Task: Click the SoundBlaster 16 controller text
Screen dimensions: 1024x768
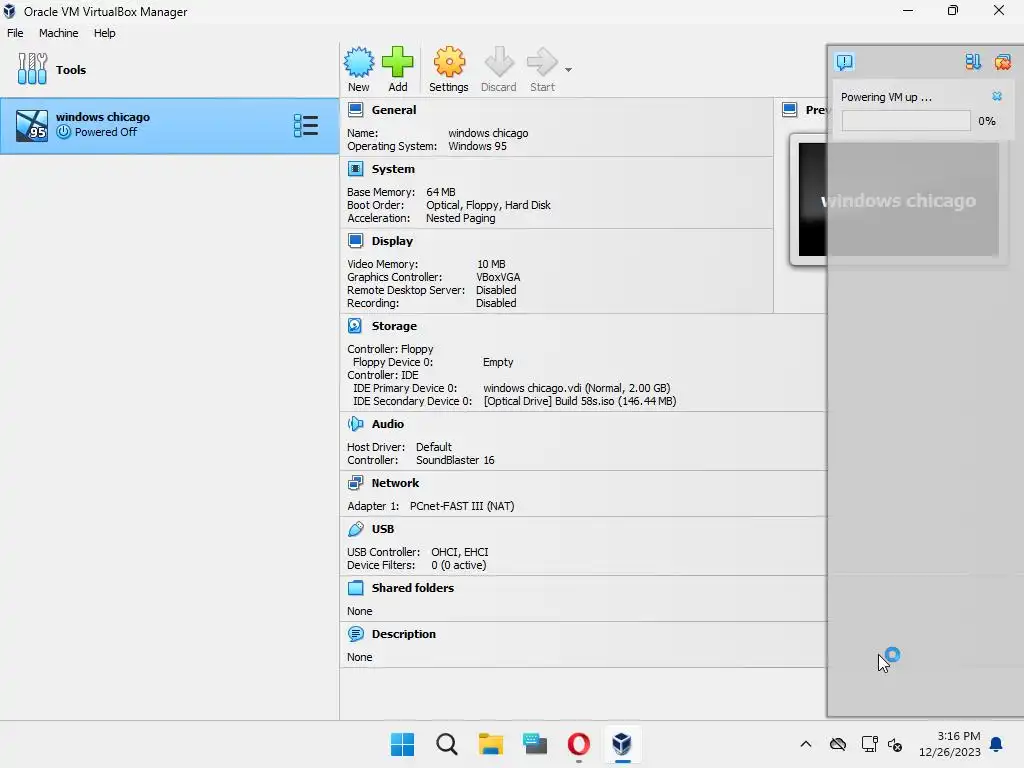Action: (455, 460)
